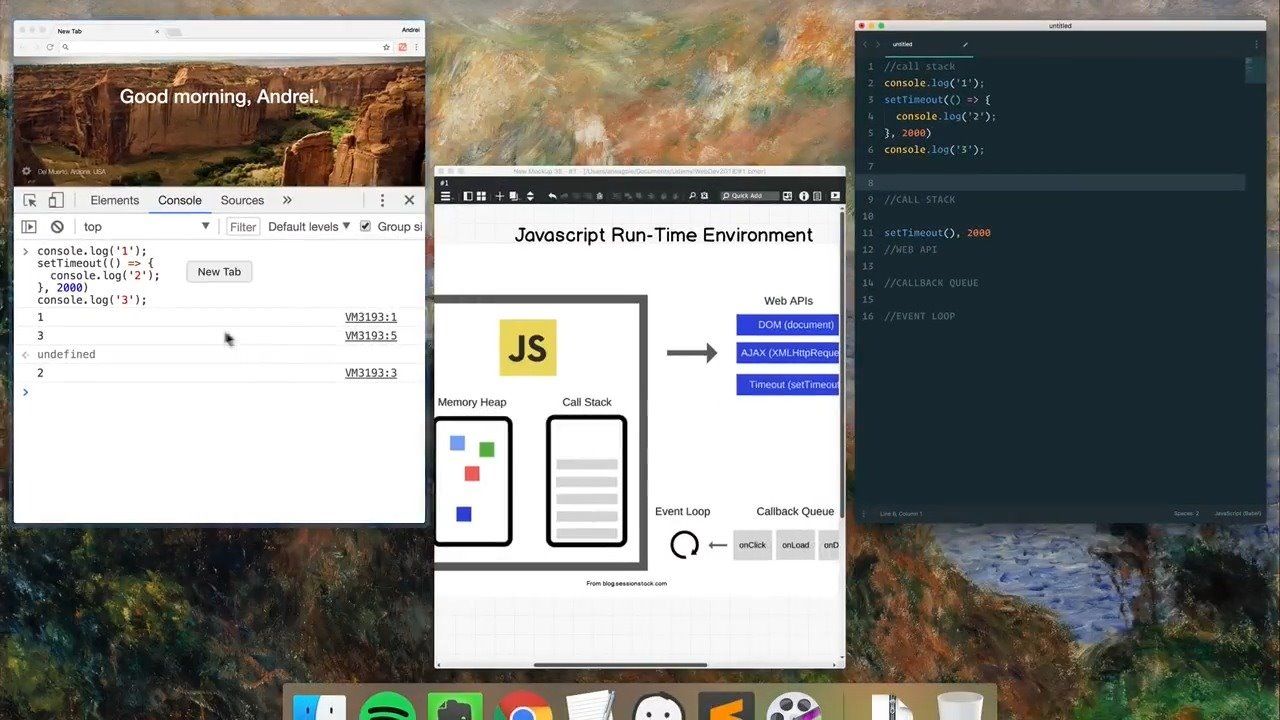The image size is (1280, 720).
Task: Click '//CALLBACK QUEUE' comment in editor
Action: pos(931,283)
